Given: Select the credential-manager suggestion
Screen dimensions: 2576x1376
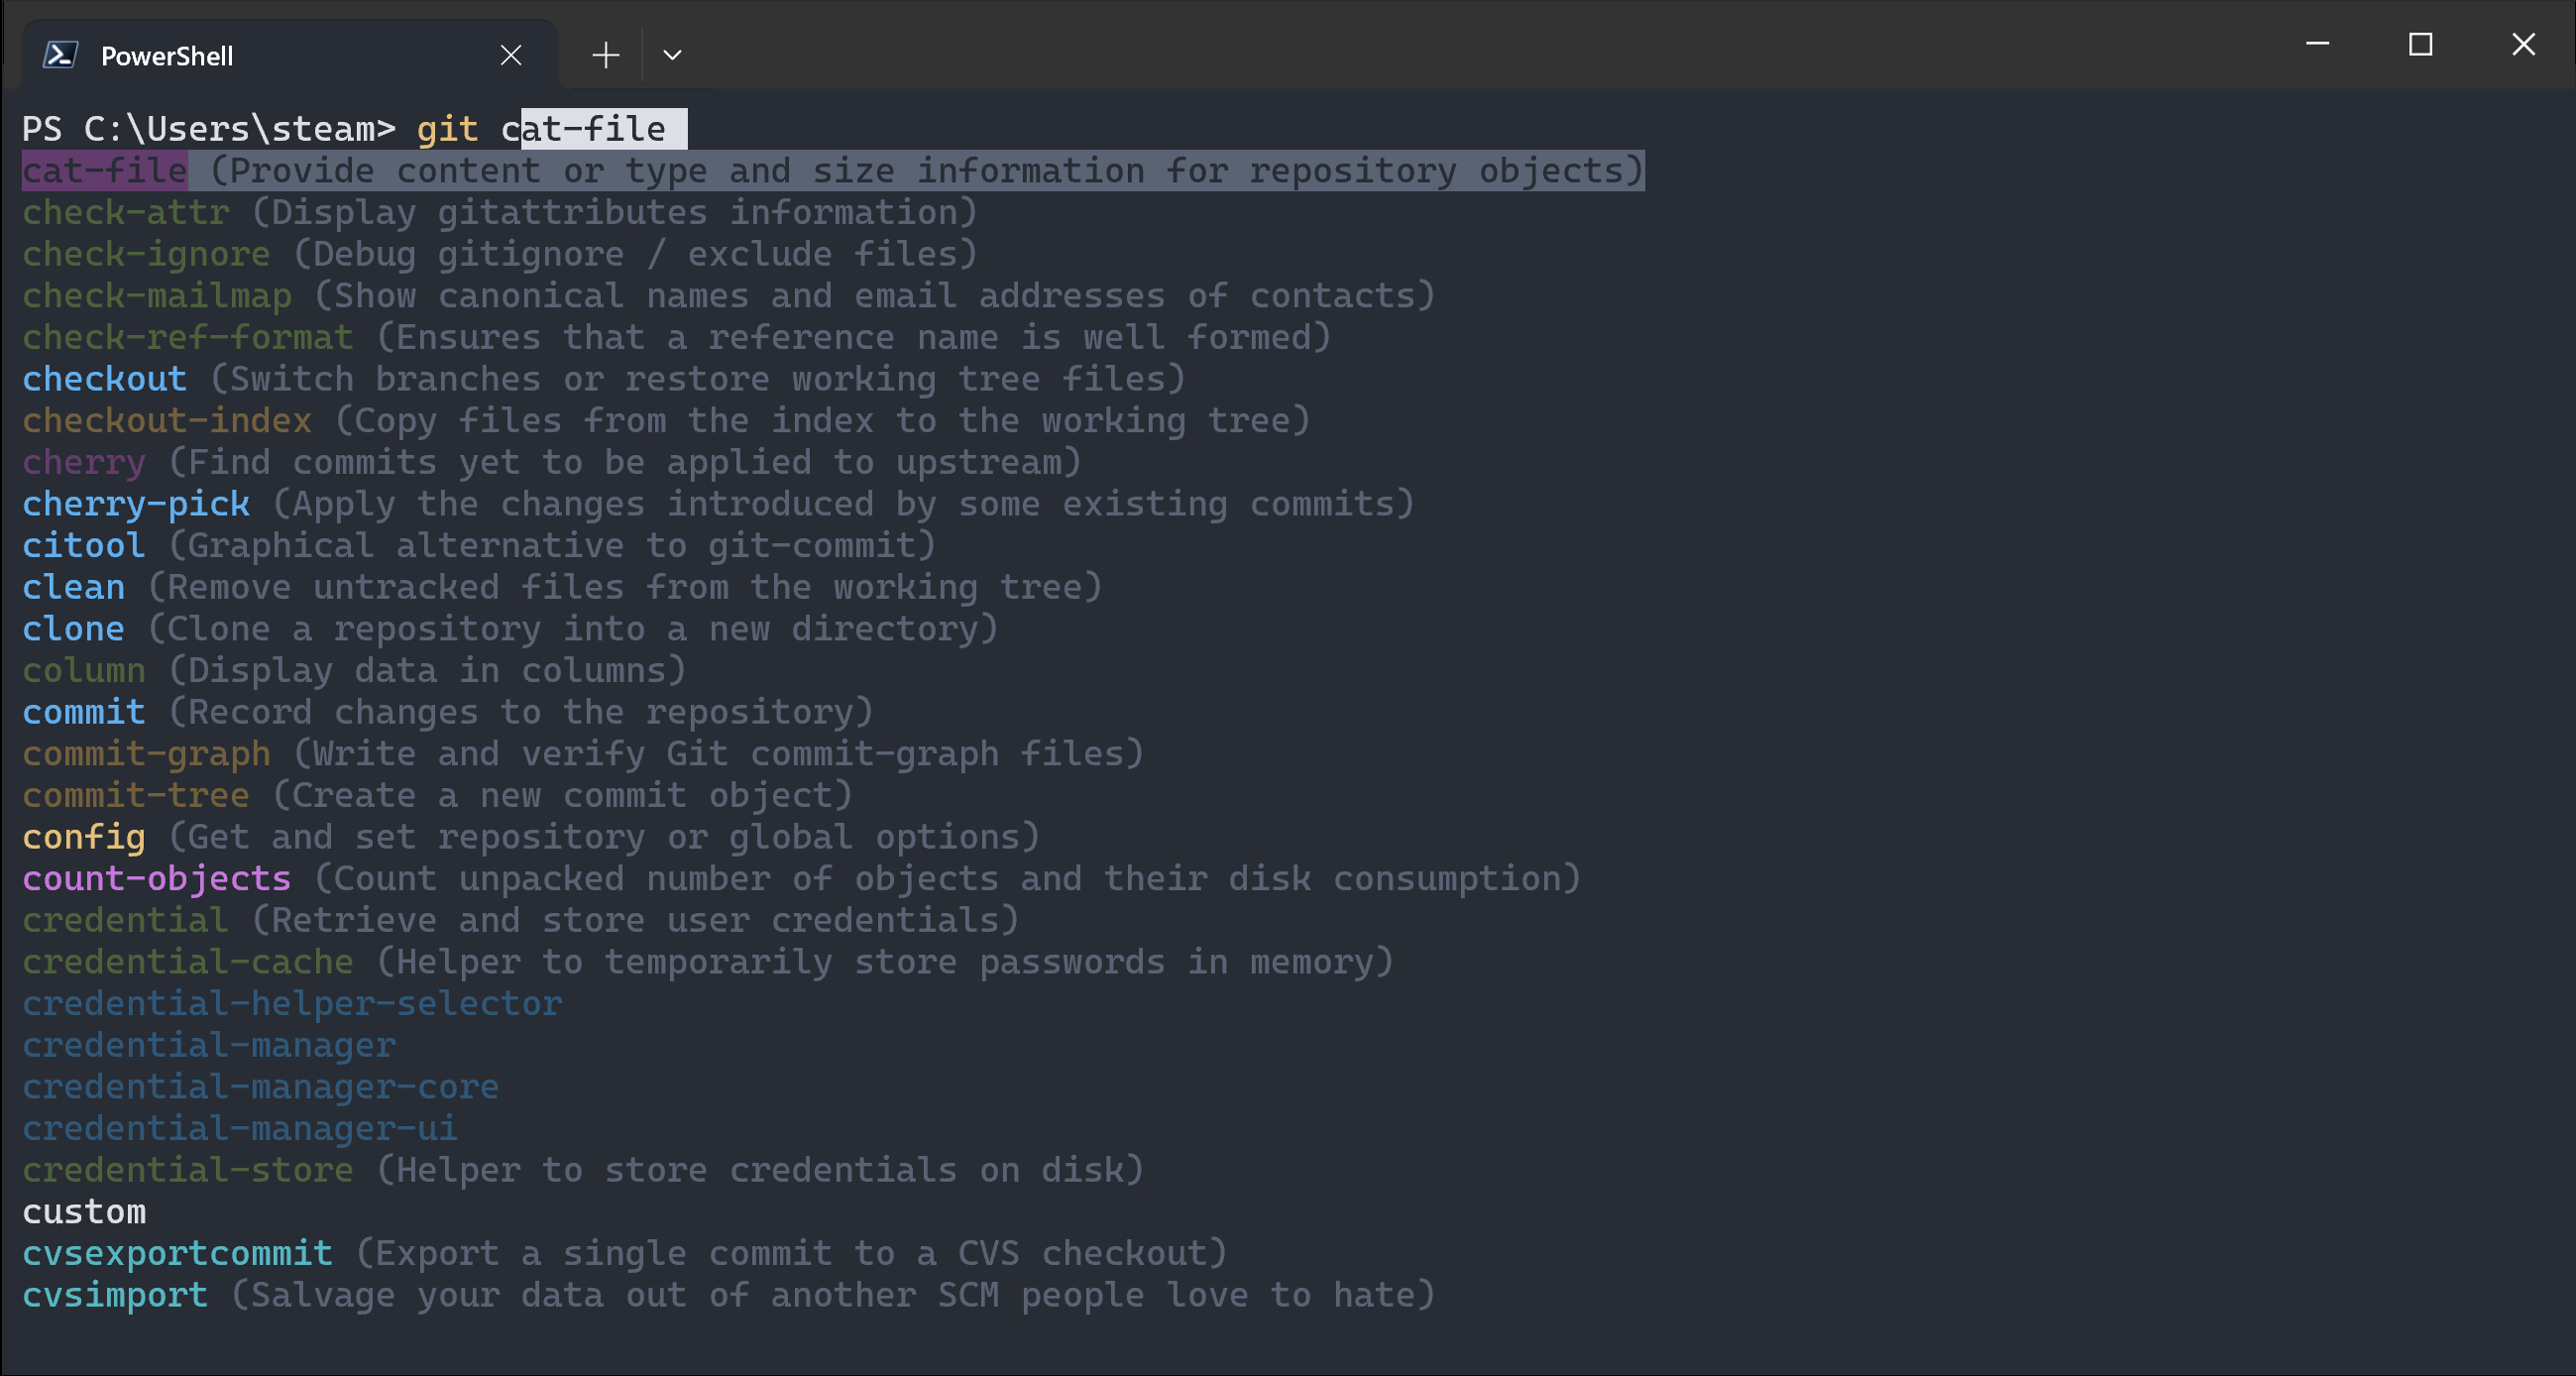Looking at the screenshot, I should click(208, 1045).
